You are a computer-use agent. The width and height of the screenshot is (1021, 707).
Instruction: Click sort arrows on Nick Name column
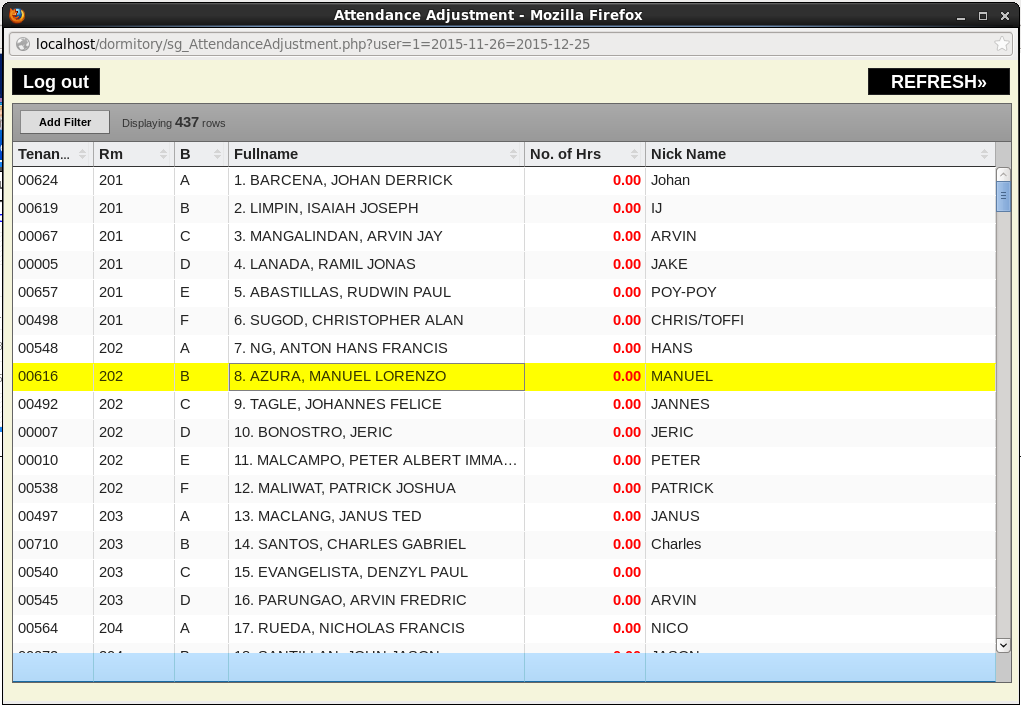pyautogui.click(x=985, y=154)
